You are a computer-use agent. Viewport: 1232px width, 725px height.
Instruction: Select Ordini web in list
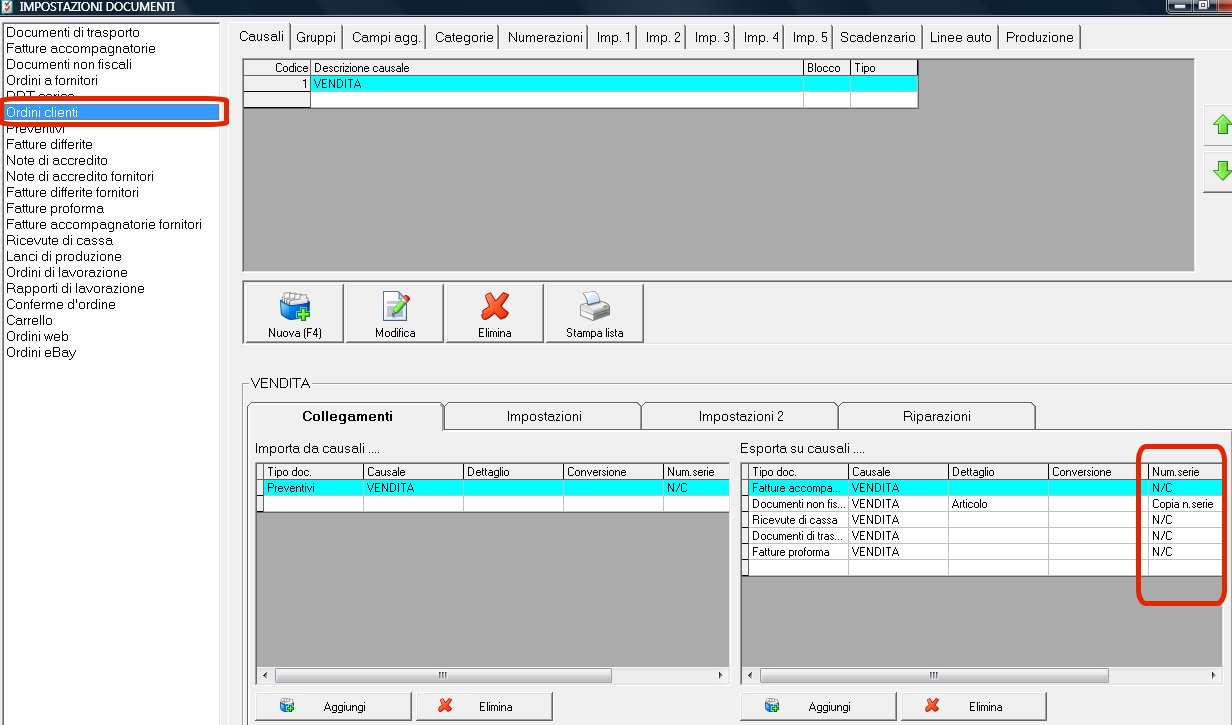37,336
